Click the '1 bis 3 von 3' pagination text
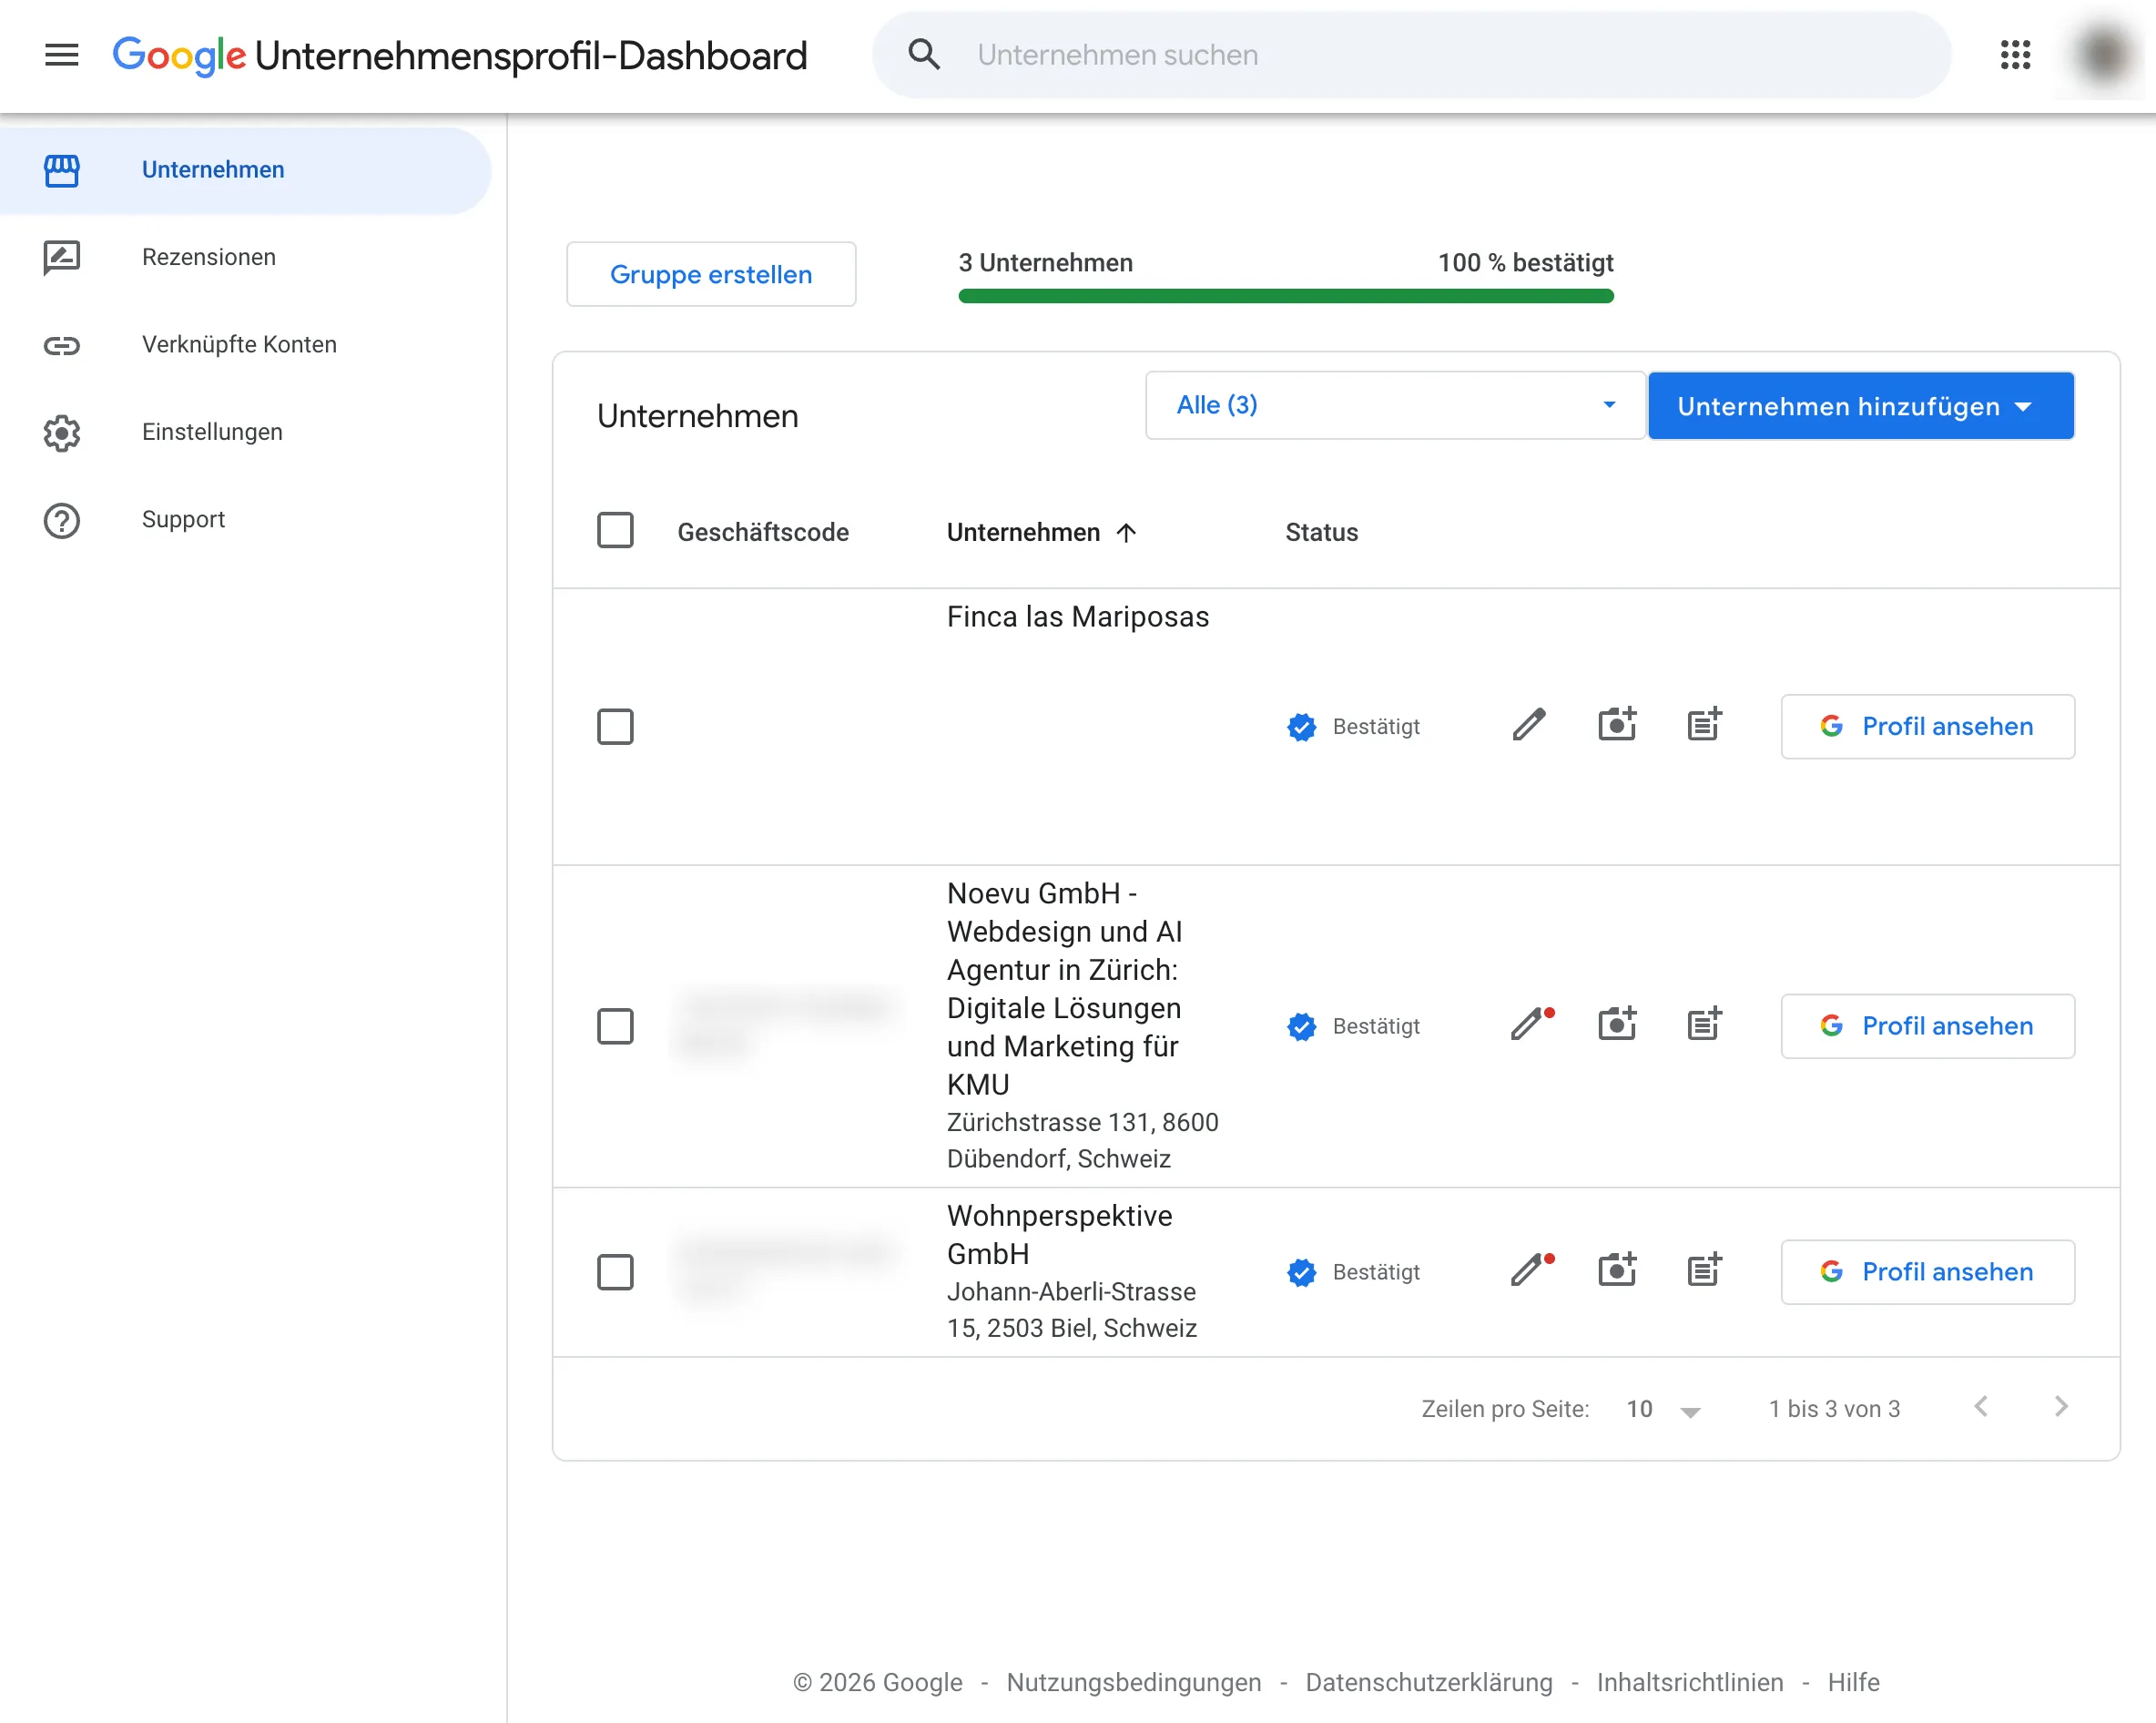Image resolution: width=2156 pixels, height=1723 pixels. pyautogui.click(x=1834, y=1410)
